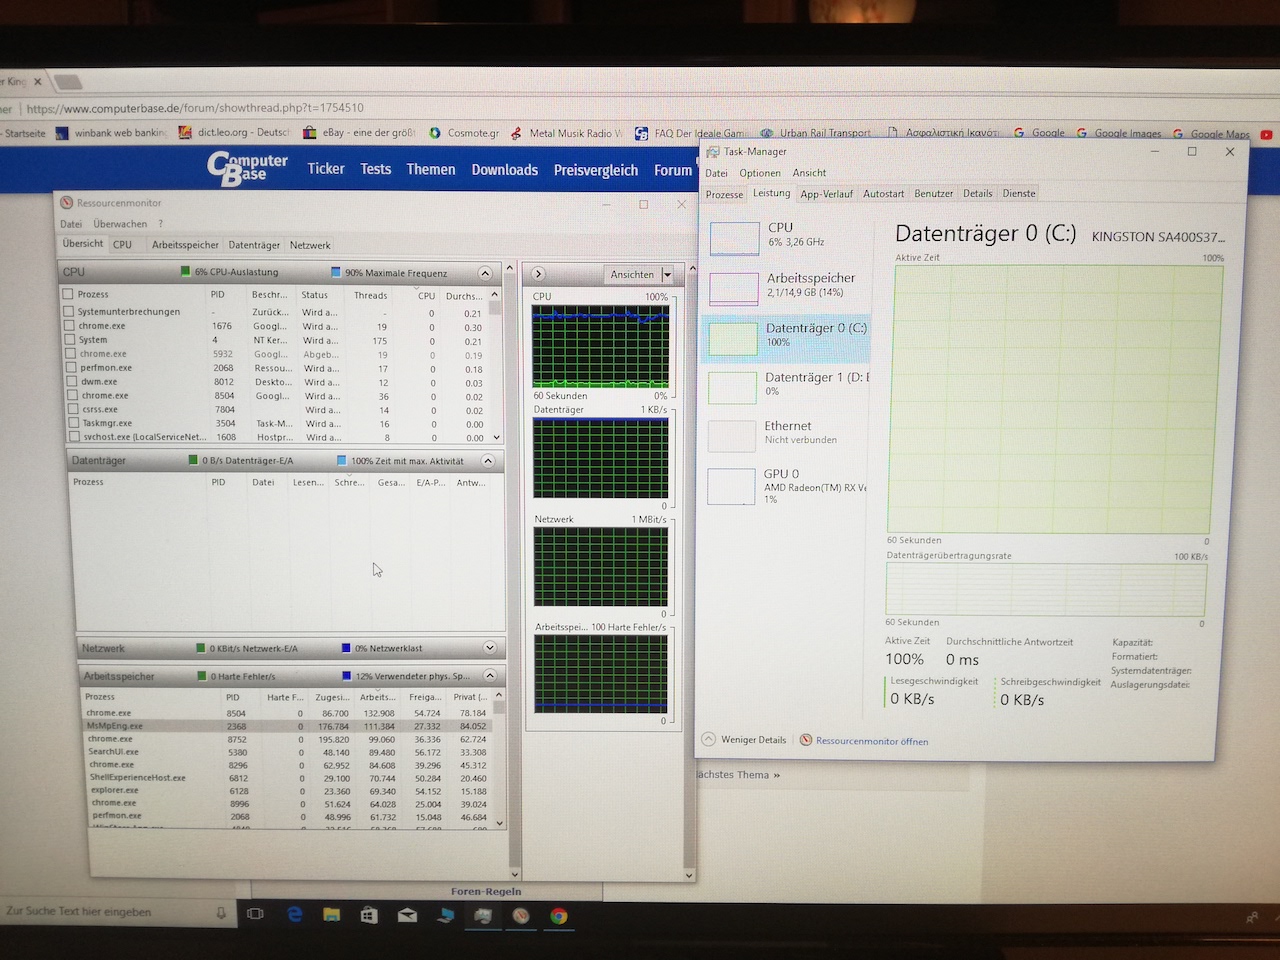Open the Cosmote.gr bookmark
Image resolution: width=1280 pixels, height=960 pixels.
464,133
